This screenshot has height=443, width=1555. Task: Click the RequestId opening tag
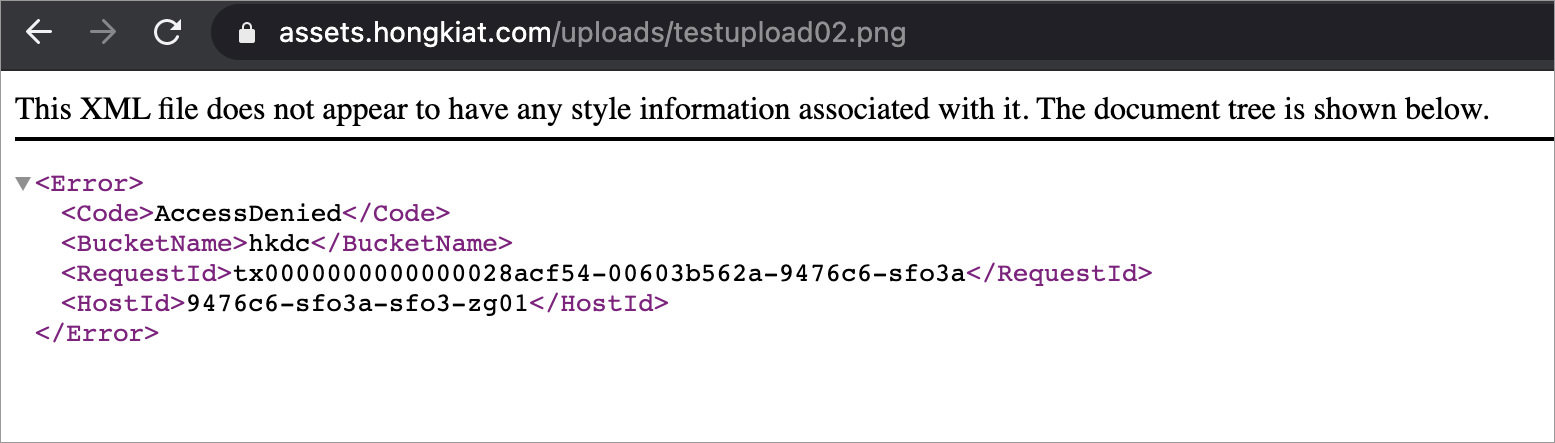pyautogui.click(x=146, y=274)
